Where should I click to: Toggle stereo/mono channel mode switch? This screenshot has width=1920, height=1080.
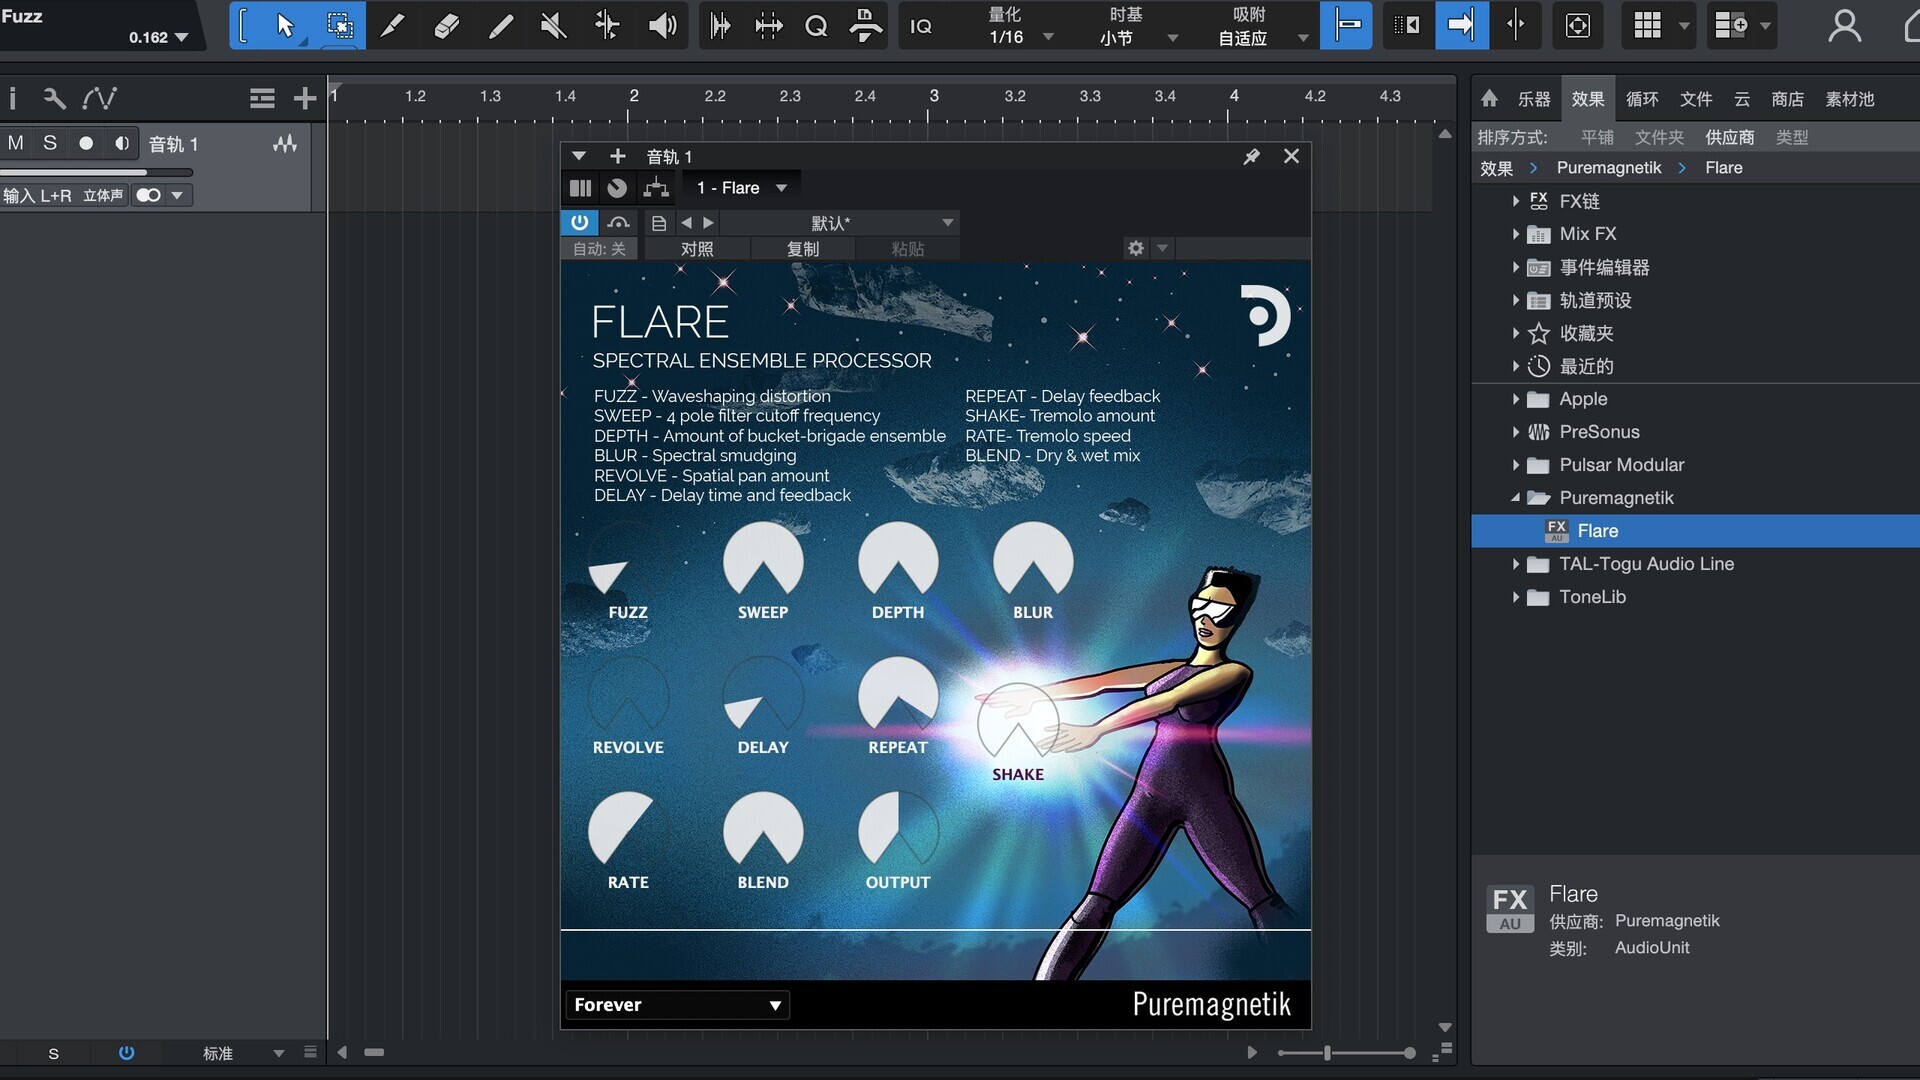point(149,195)
